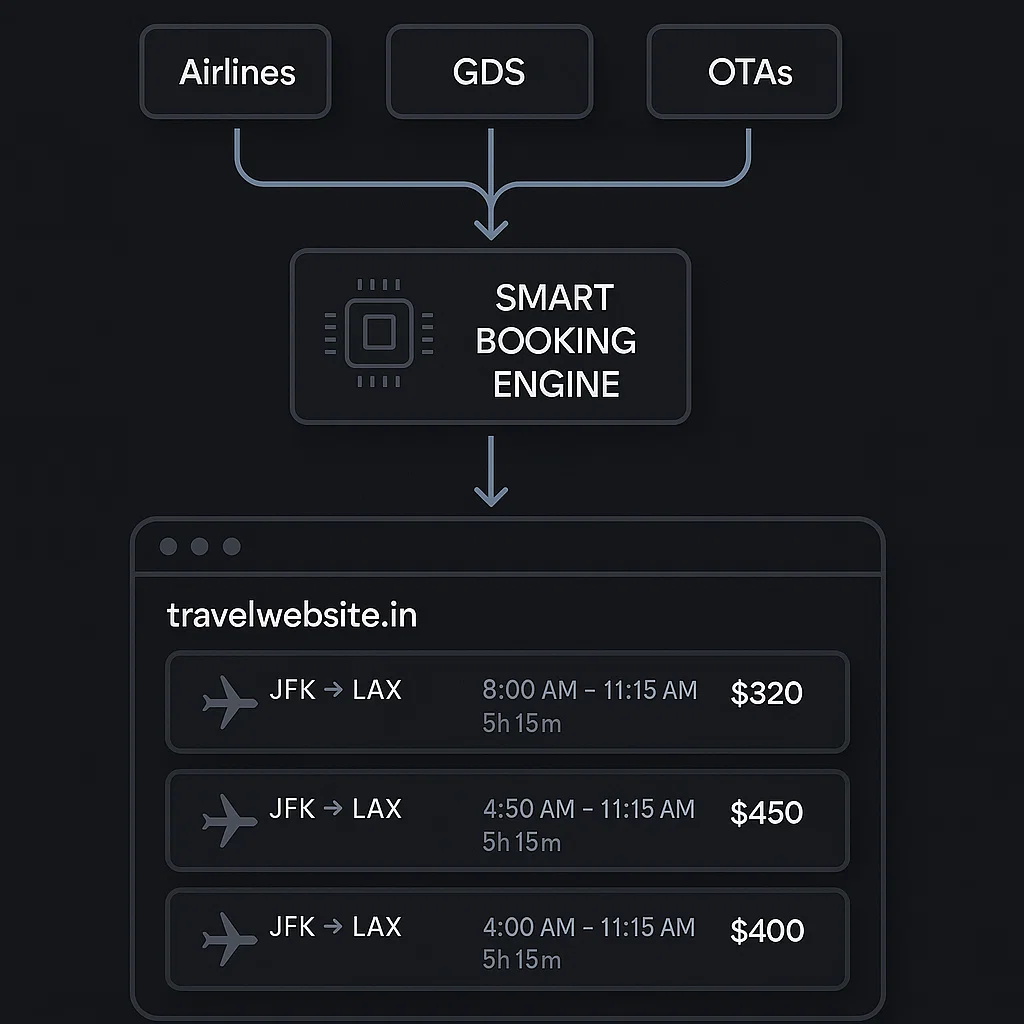Click the airplane icon on $320 flight
Image resolution: width=1024 pixels, height=1024 pixels.
click(230, 702)
